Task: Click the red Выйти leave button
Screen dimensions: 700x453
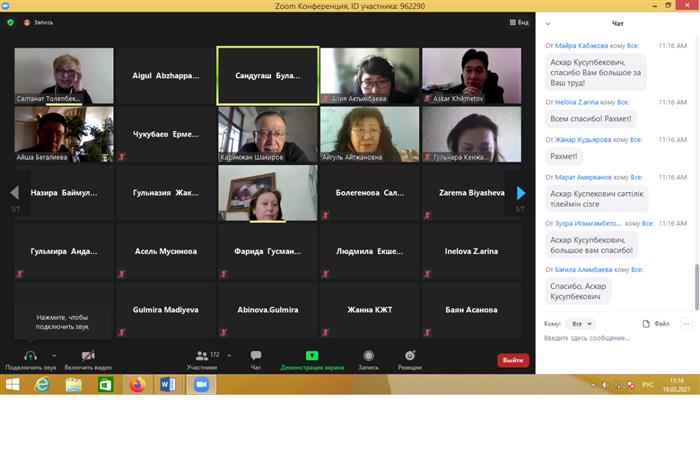Action: 513,360
